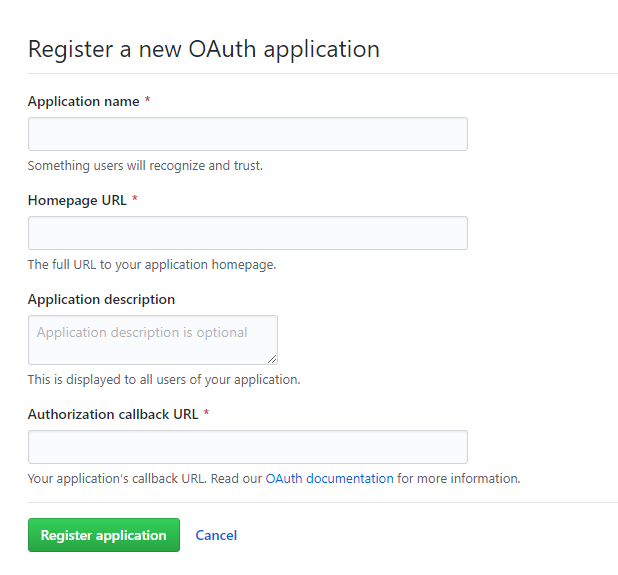Click the description textarea resize handle
Viewport: 618px width, 575px height.
[272, 358]
